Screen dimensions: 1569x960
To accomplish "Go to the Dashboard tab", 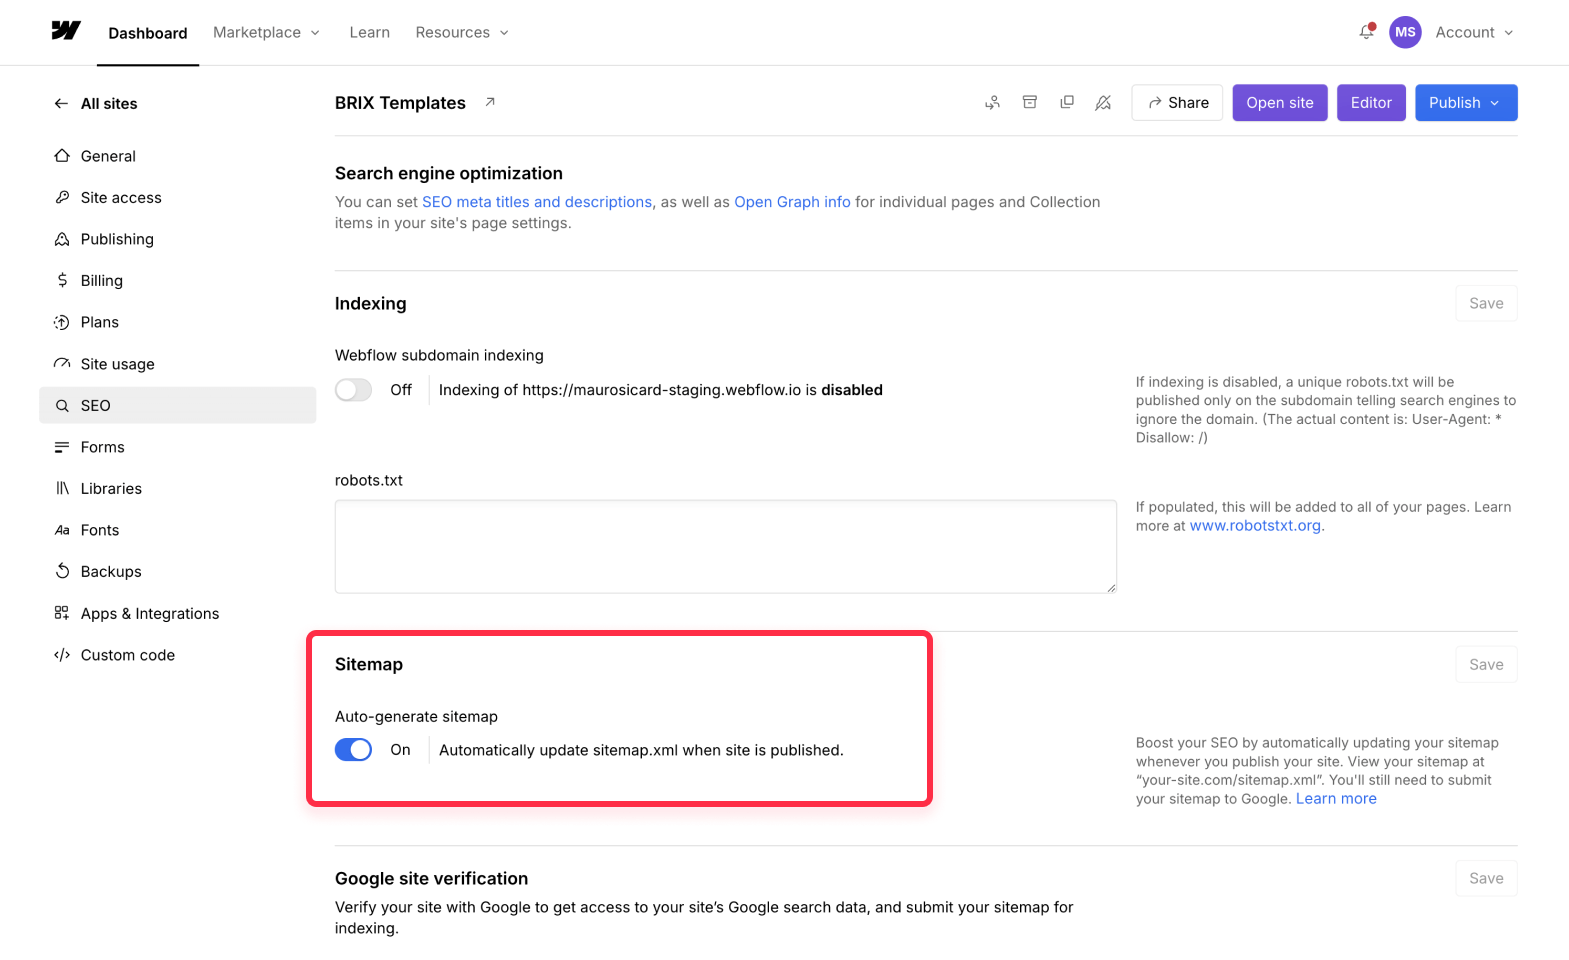I will (x=148, y=33).
